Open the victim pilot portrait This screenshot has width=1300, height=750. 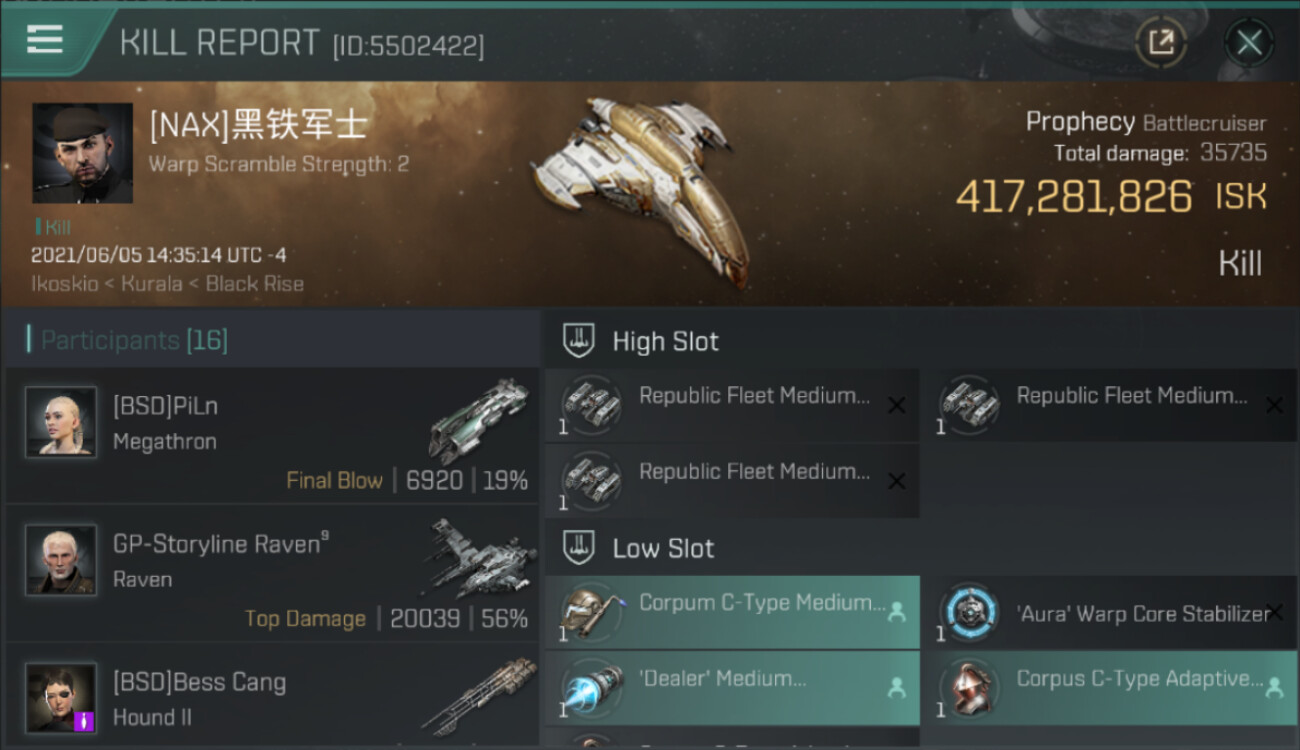(x=82, y=153)
